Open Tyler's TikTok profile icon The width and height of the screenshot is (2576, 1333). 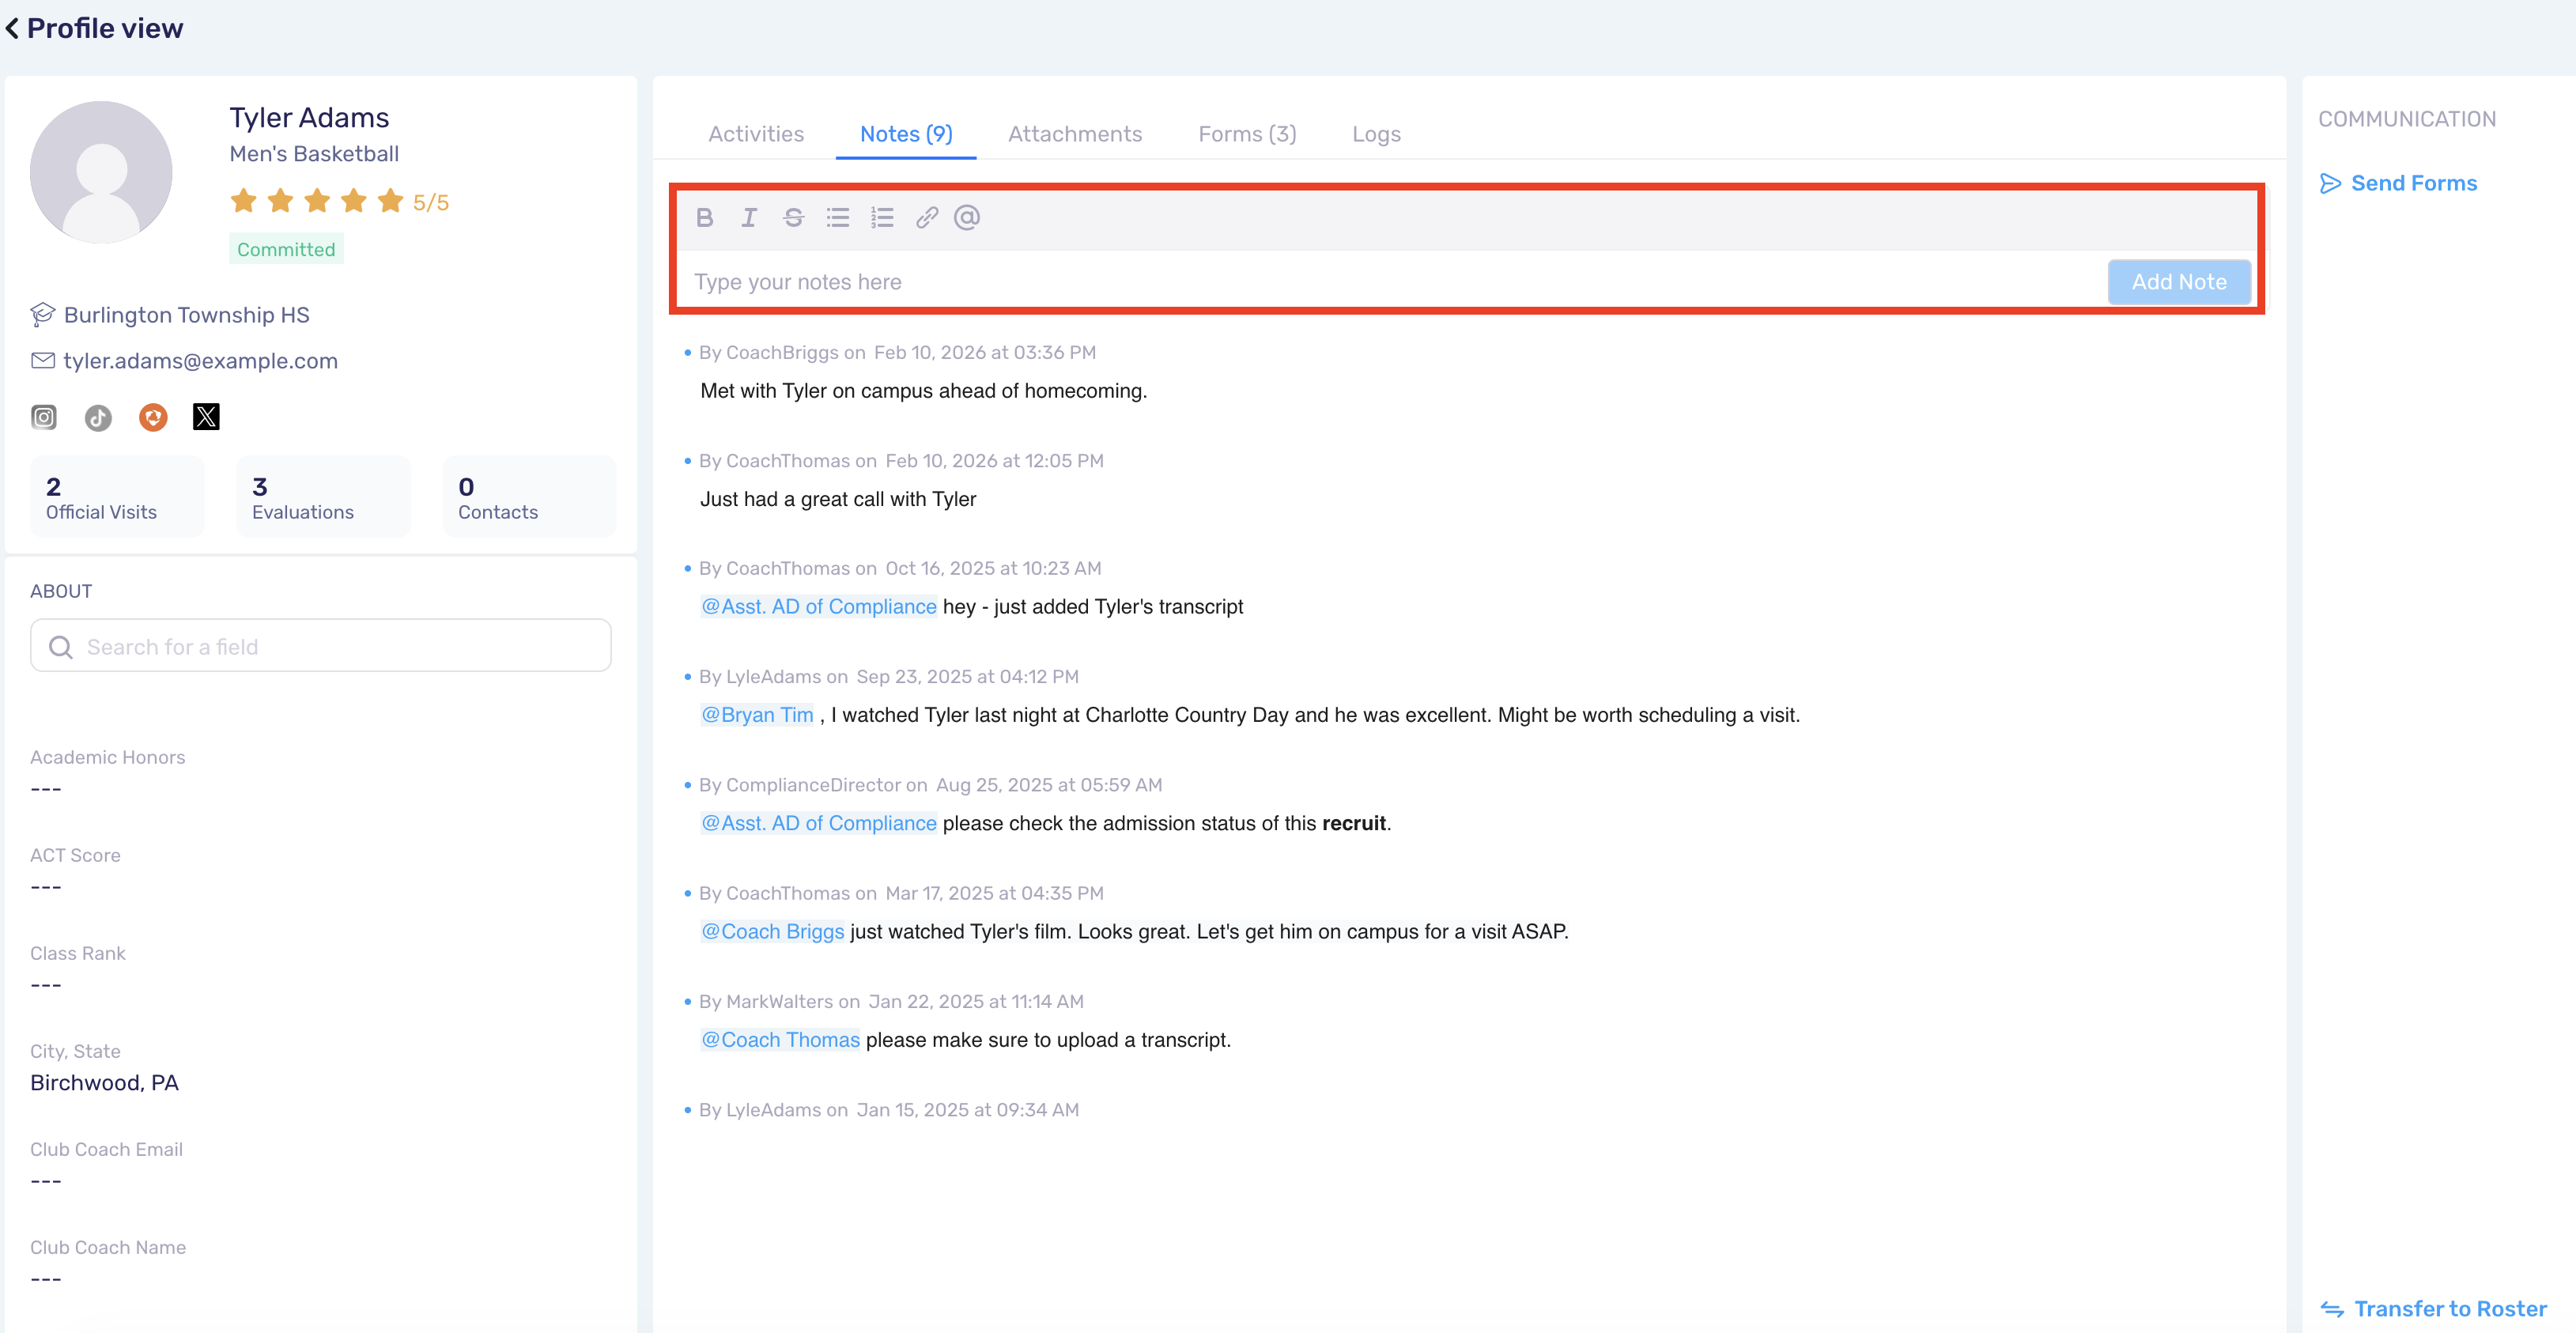click(x=98, y=417)
